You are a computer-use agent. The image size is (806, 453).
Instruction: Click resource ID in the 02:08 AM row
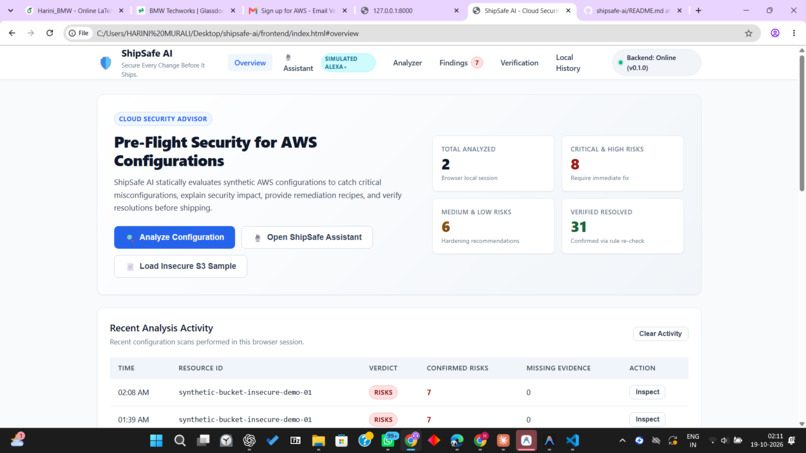[245, 392]
